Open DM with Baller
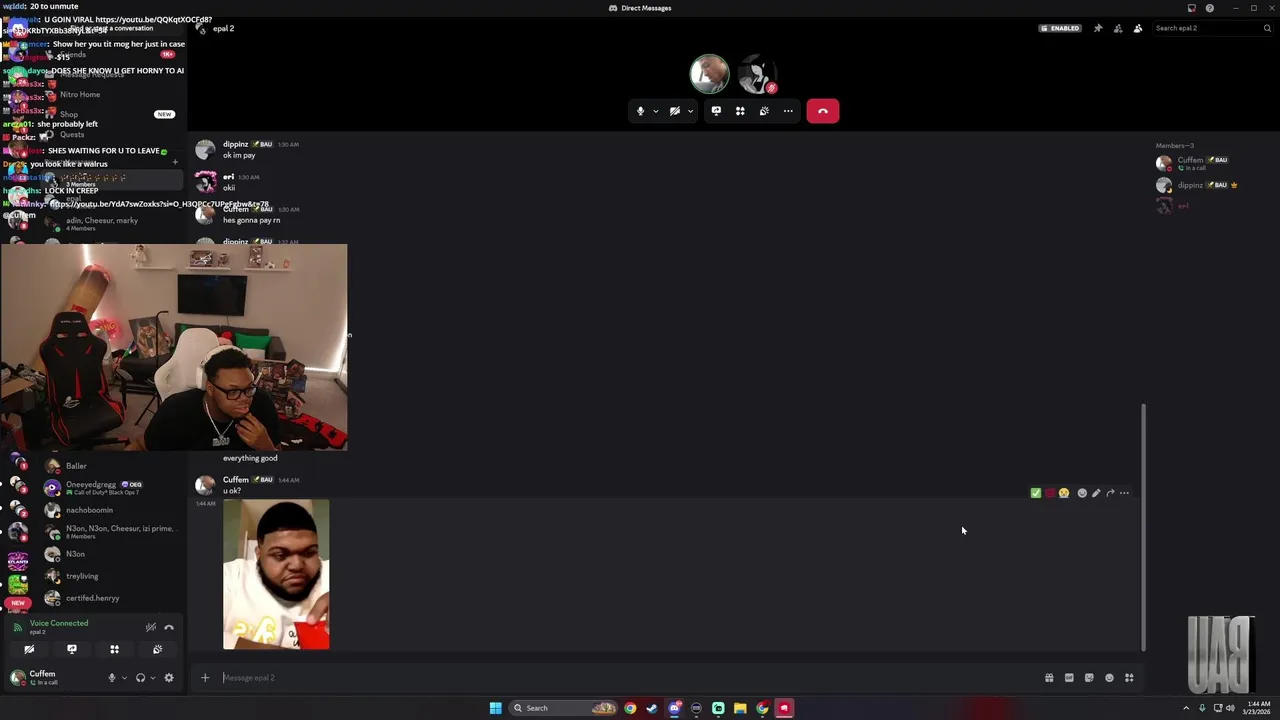This screenshot has width=1280, height=720. click(x=110, y=466)
